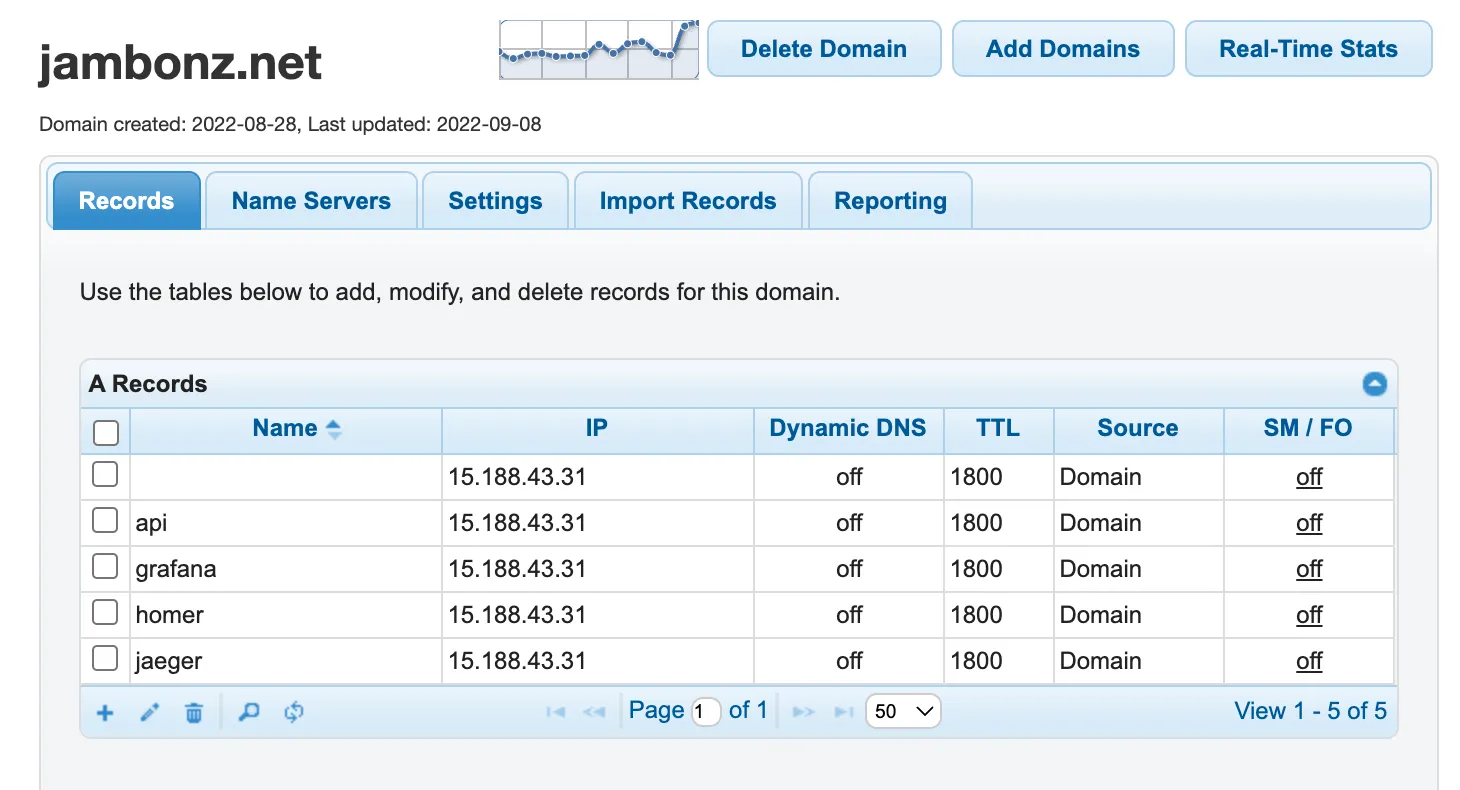Image resolution: width=1460 pixels, height=790 pixels.
Task: Go to previous page pager icon
Action: (x=594, y=712)
